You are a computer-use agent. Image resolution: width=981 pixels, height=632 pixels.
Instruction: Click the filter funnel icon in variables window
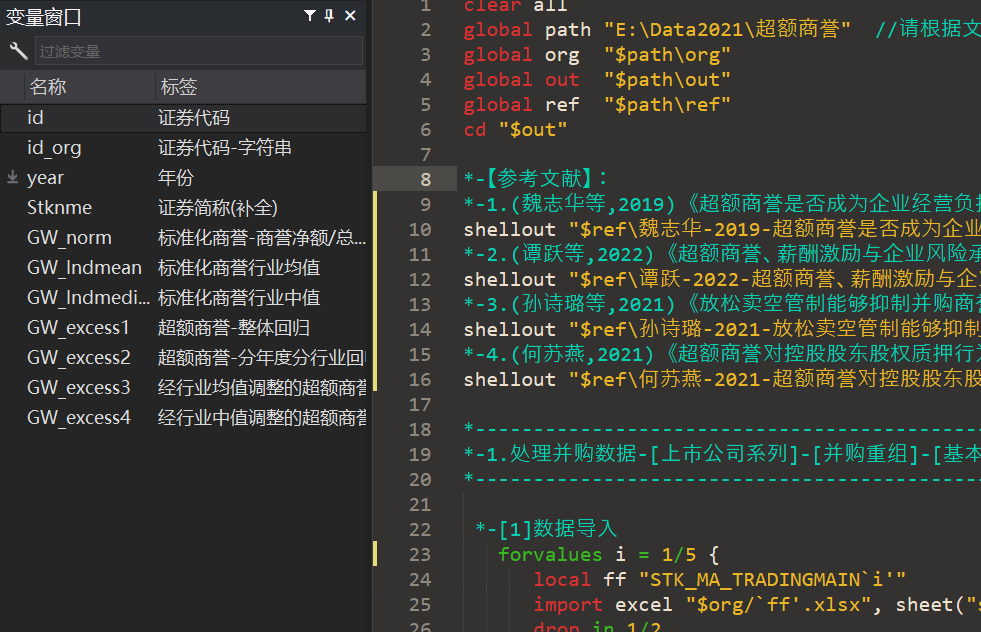click(310, 16)
